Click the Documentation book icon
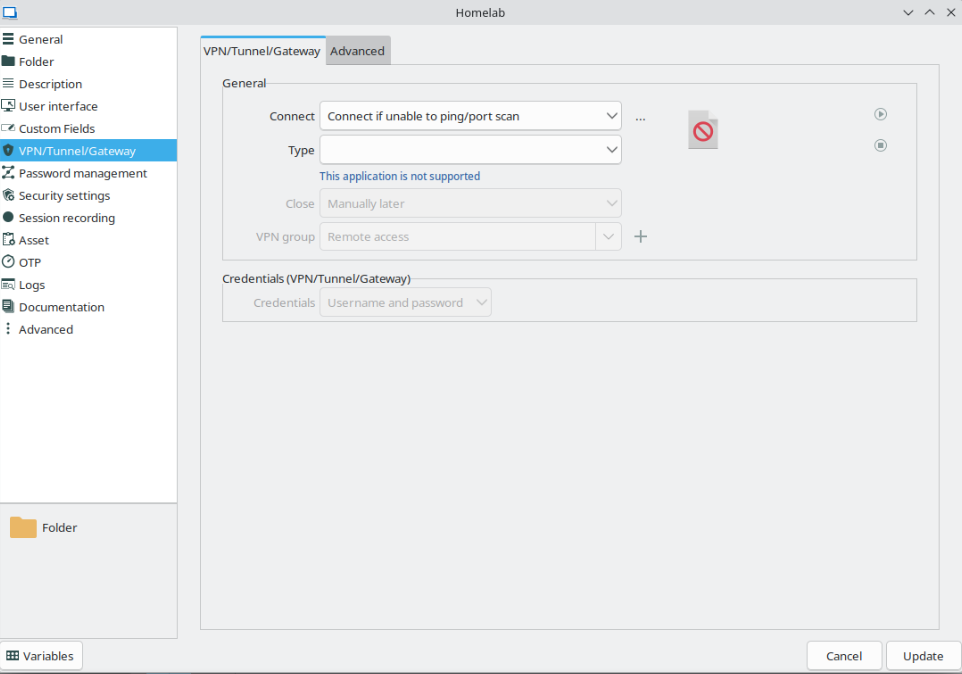This screenshot has width=962, height=674. tap(8, 307)
